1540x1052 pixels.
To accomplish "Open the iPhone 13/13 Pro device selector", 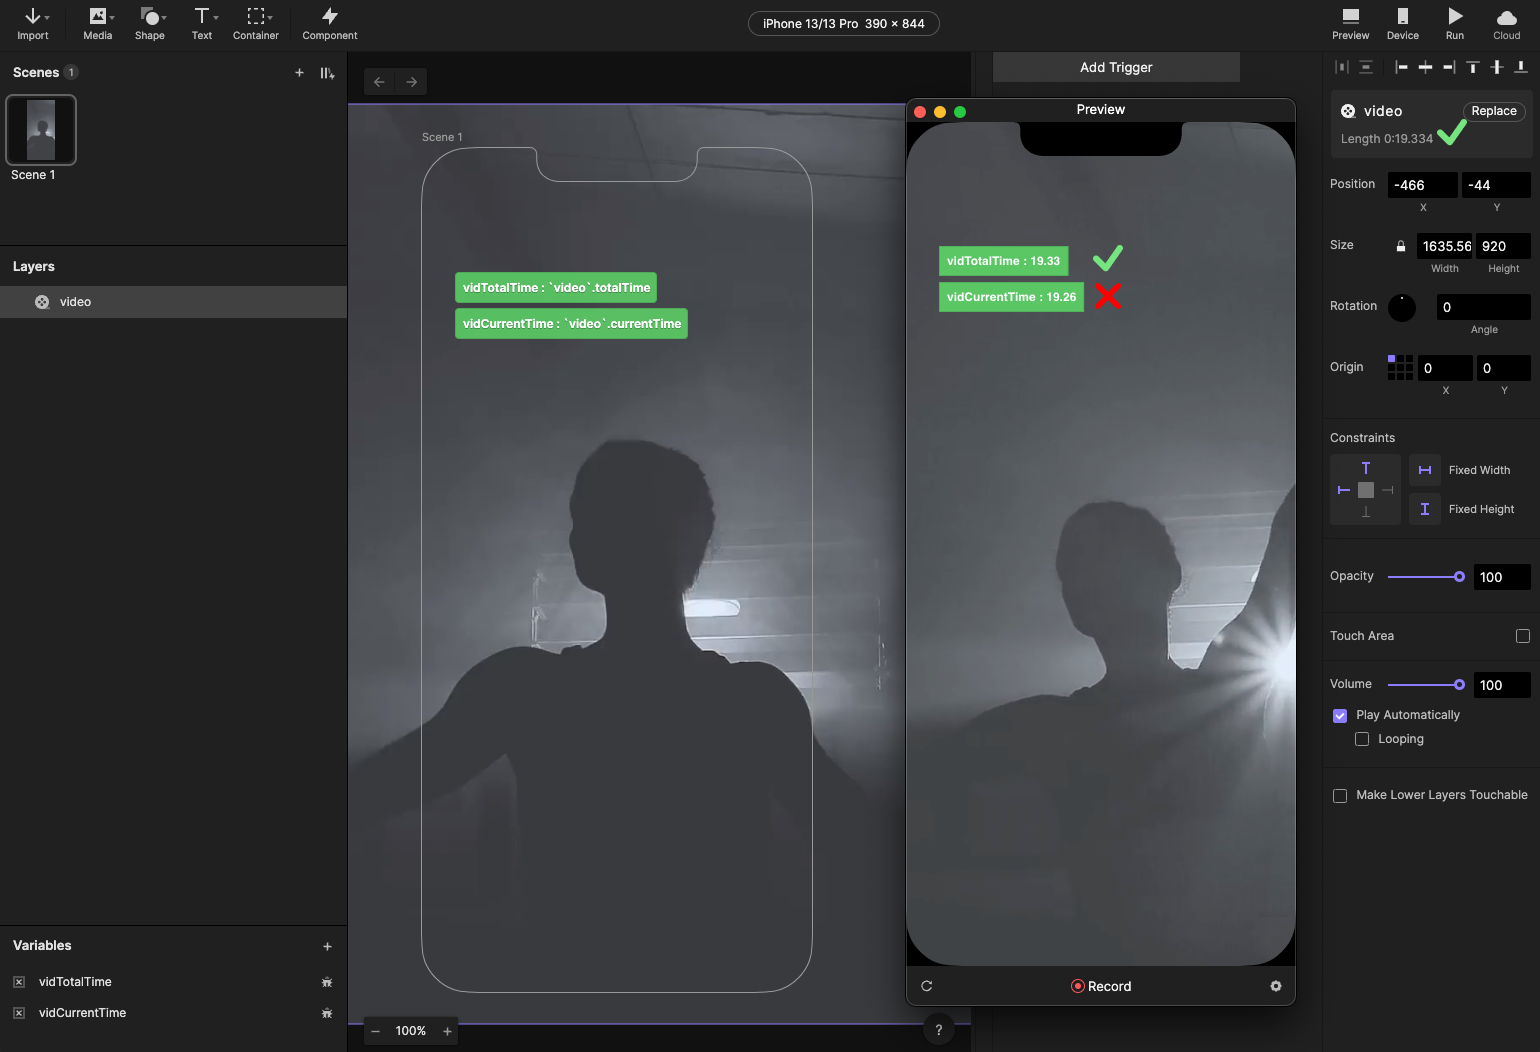I will coord(844,24).
